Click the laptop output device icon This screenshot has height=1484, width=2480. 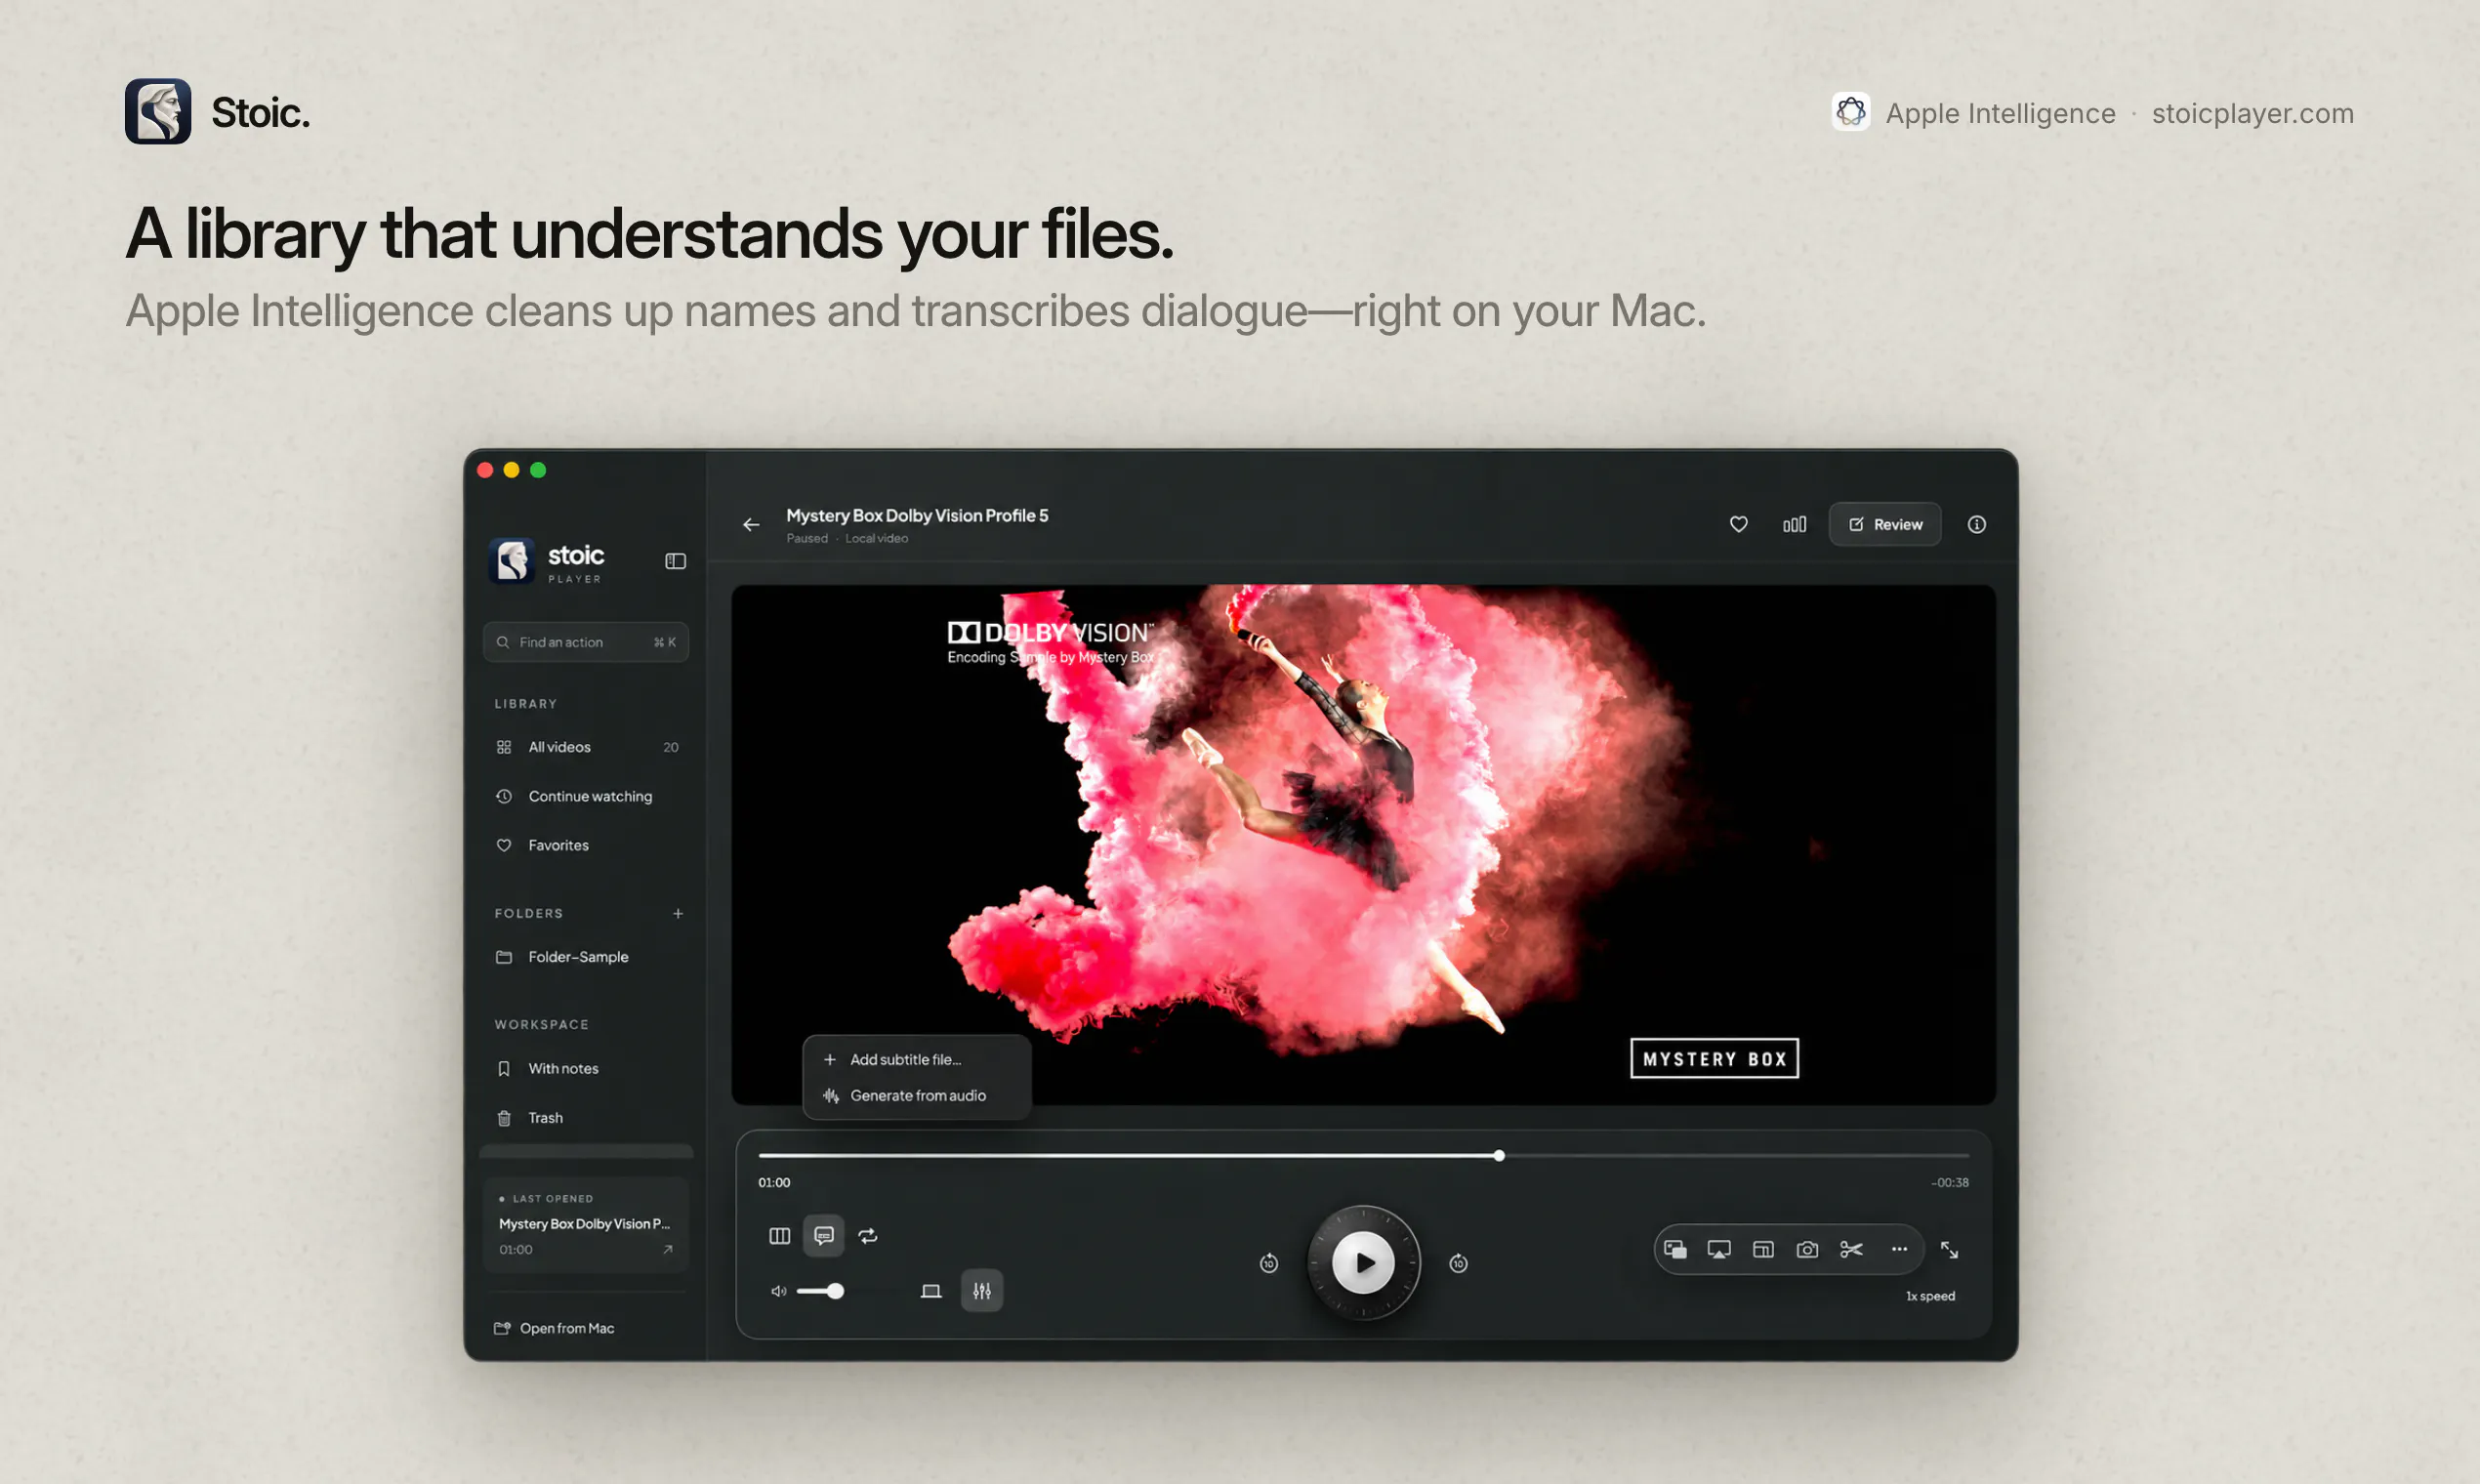(x=931, y=1291)
